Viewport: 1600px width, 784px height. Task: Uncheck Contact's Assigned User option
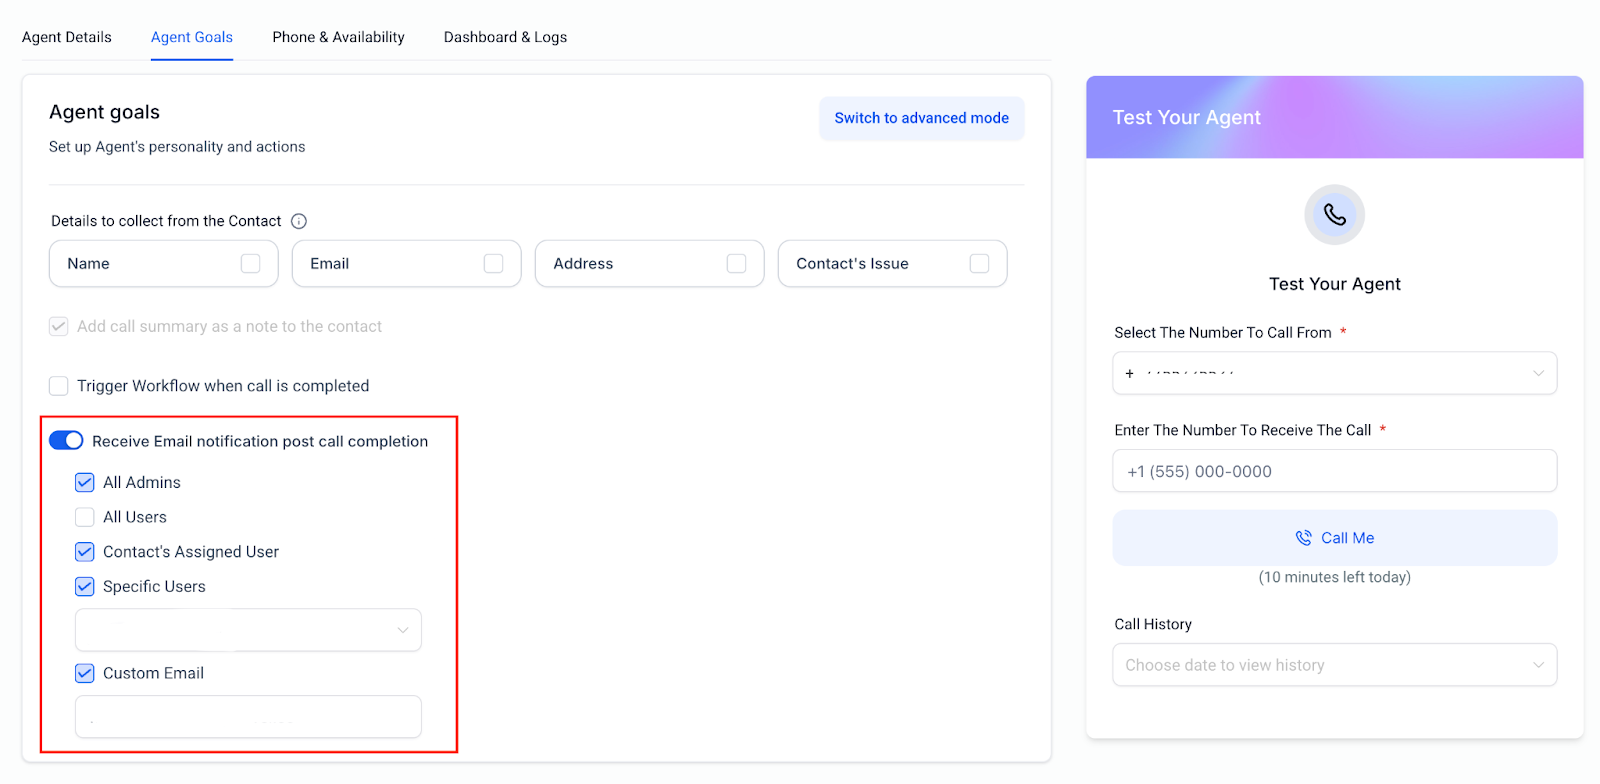[85, 552]
